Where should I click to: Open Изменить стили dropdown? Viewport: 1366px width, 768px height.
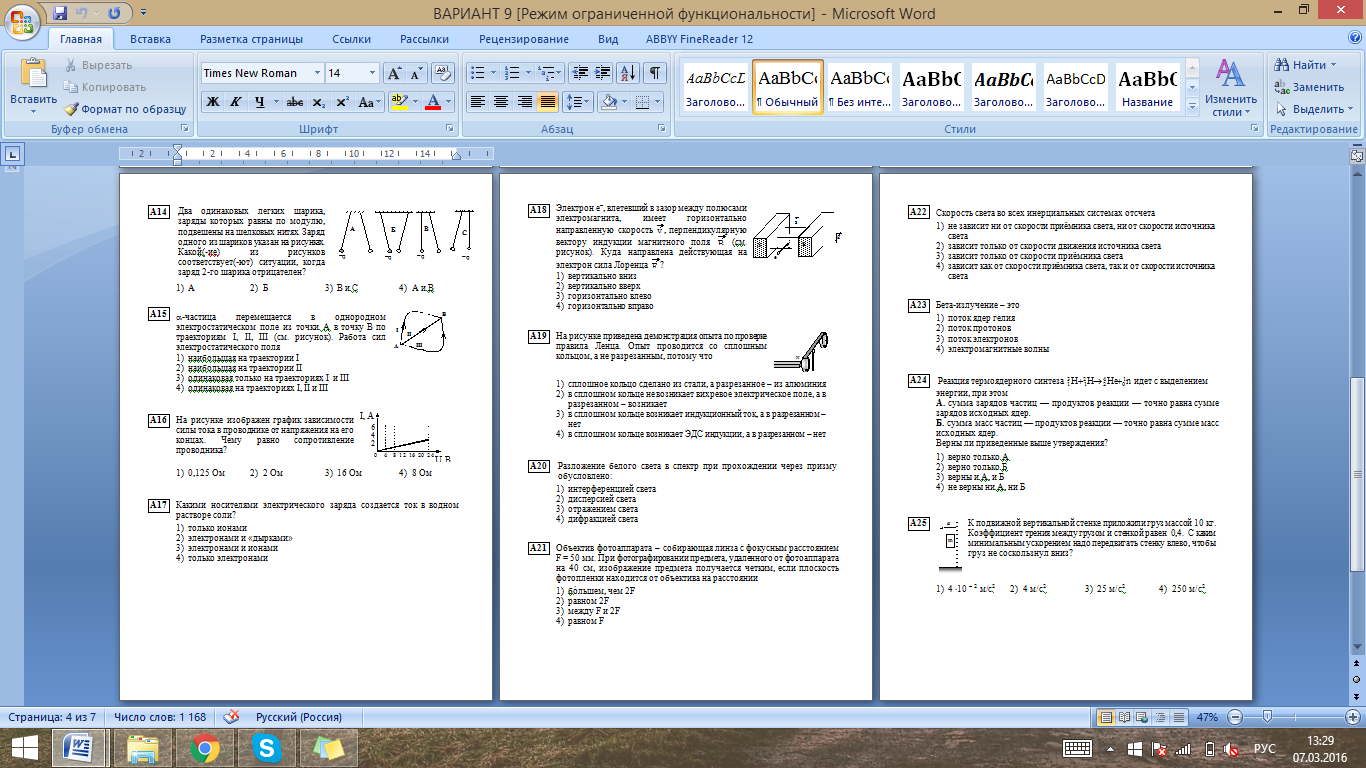coord(1230,88)
